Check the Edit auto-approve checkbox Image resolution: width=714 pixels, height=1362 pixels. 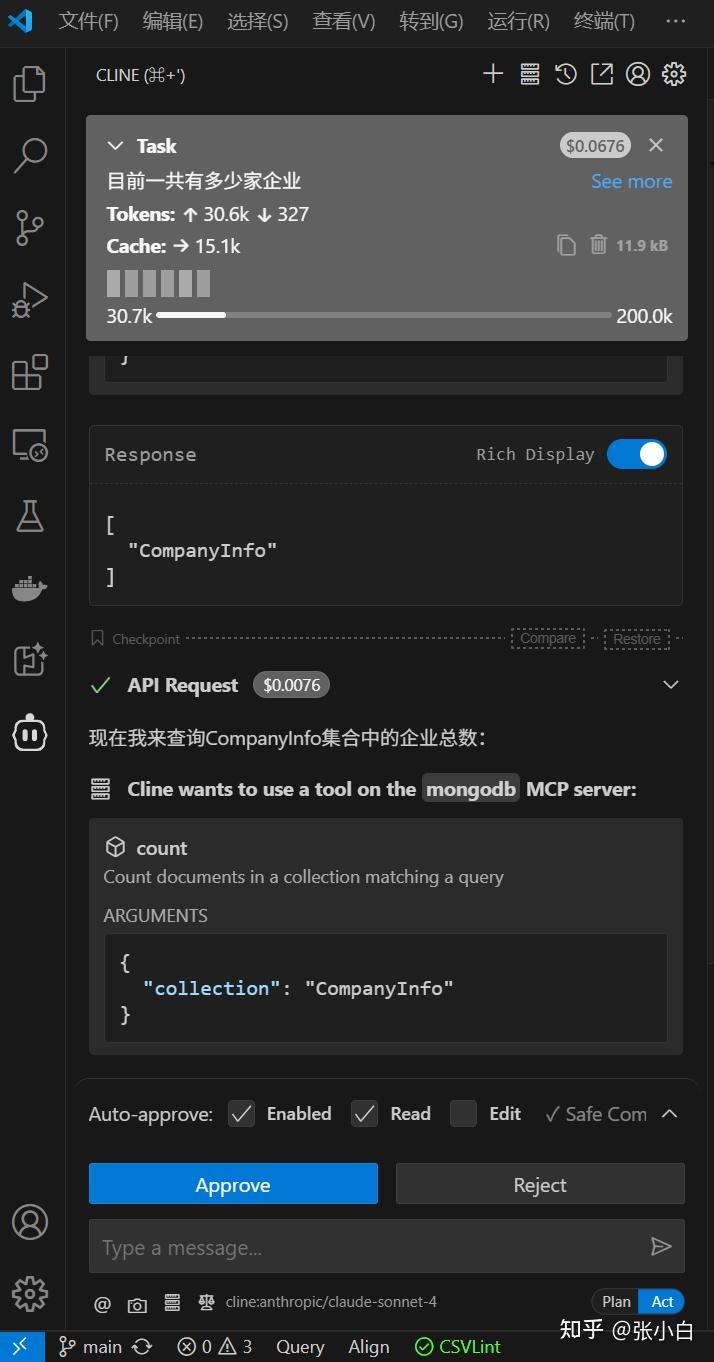[x=463, y=1114]
